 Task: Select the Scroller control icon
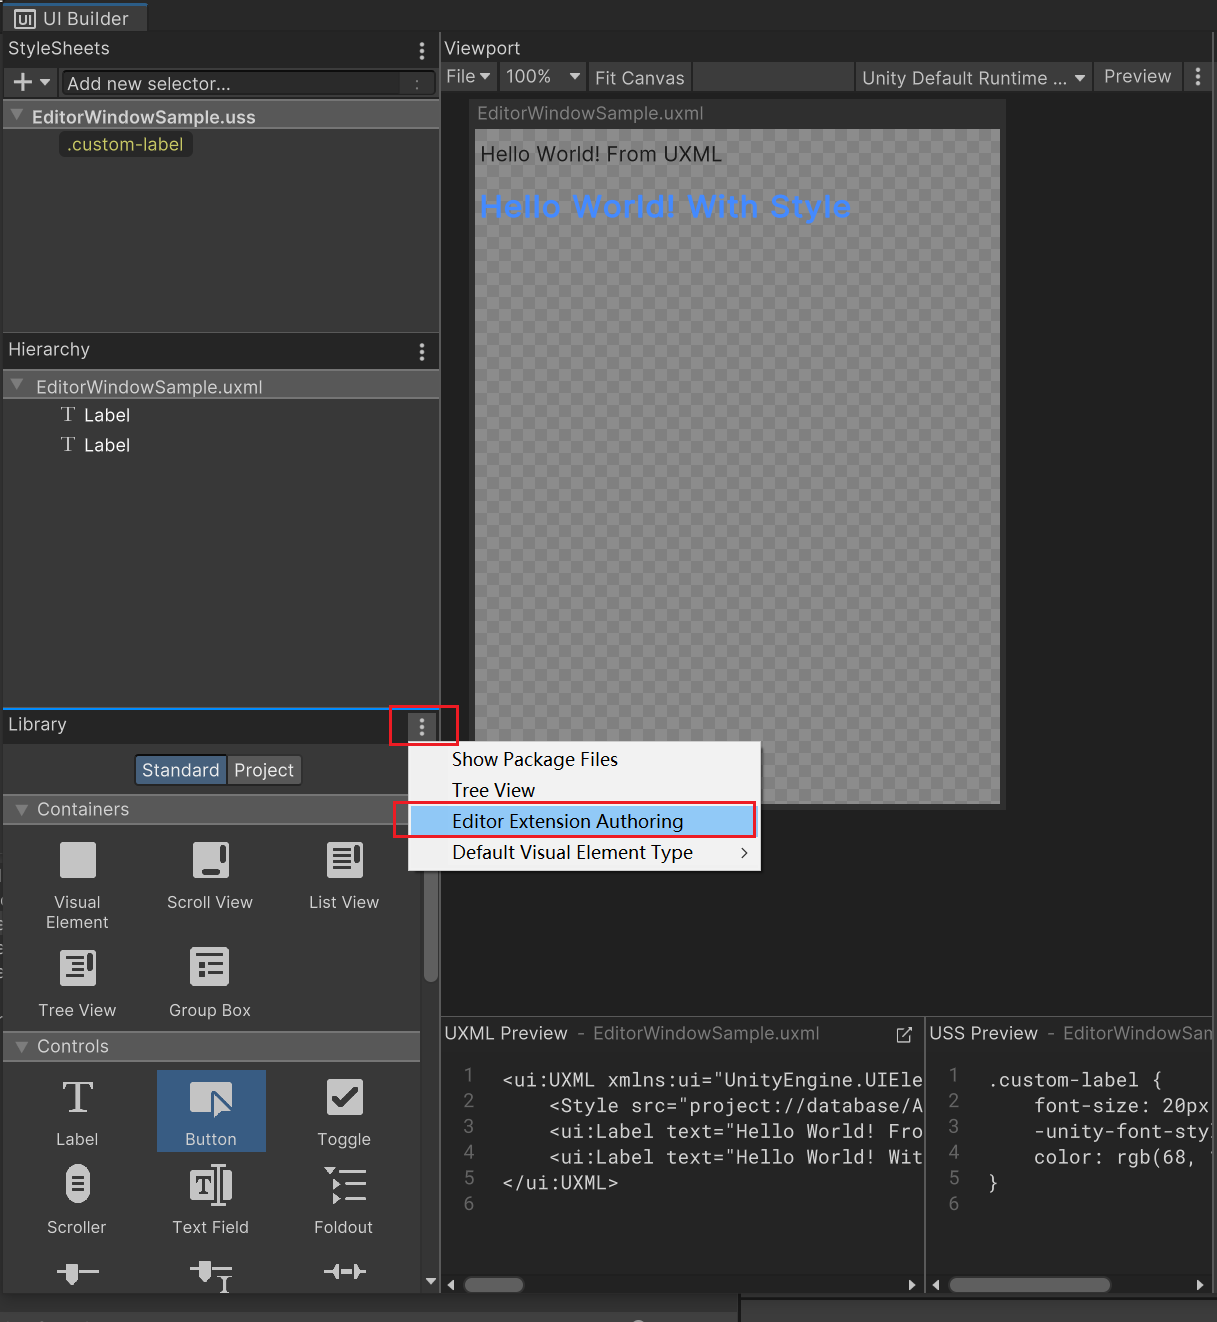point(77,1186)
